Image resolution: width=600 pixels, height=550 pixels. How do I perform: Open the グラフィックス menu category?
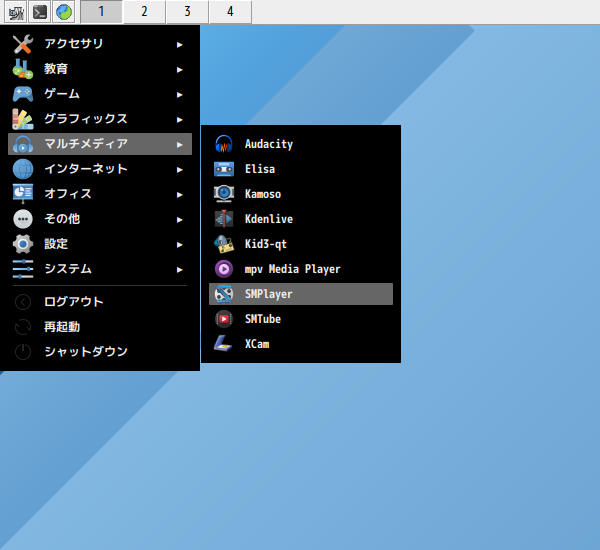click(100, 119)
